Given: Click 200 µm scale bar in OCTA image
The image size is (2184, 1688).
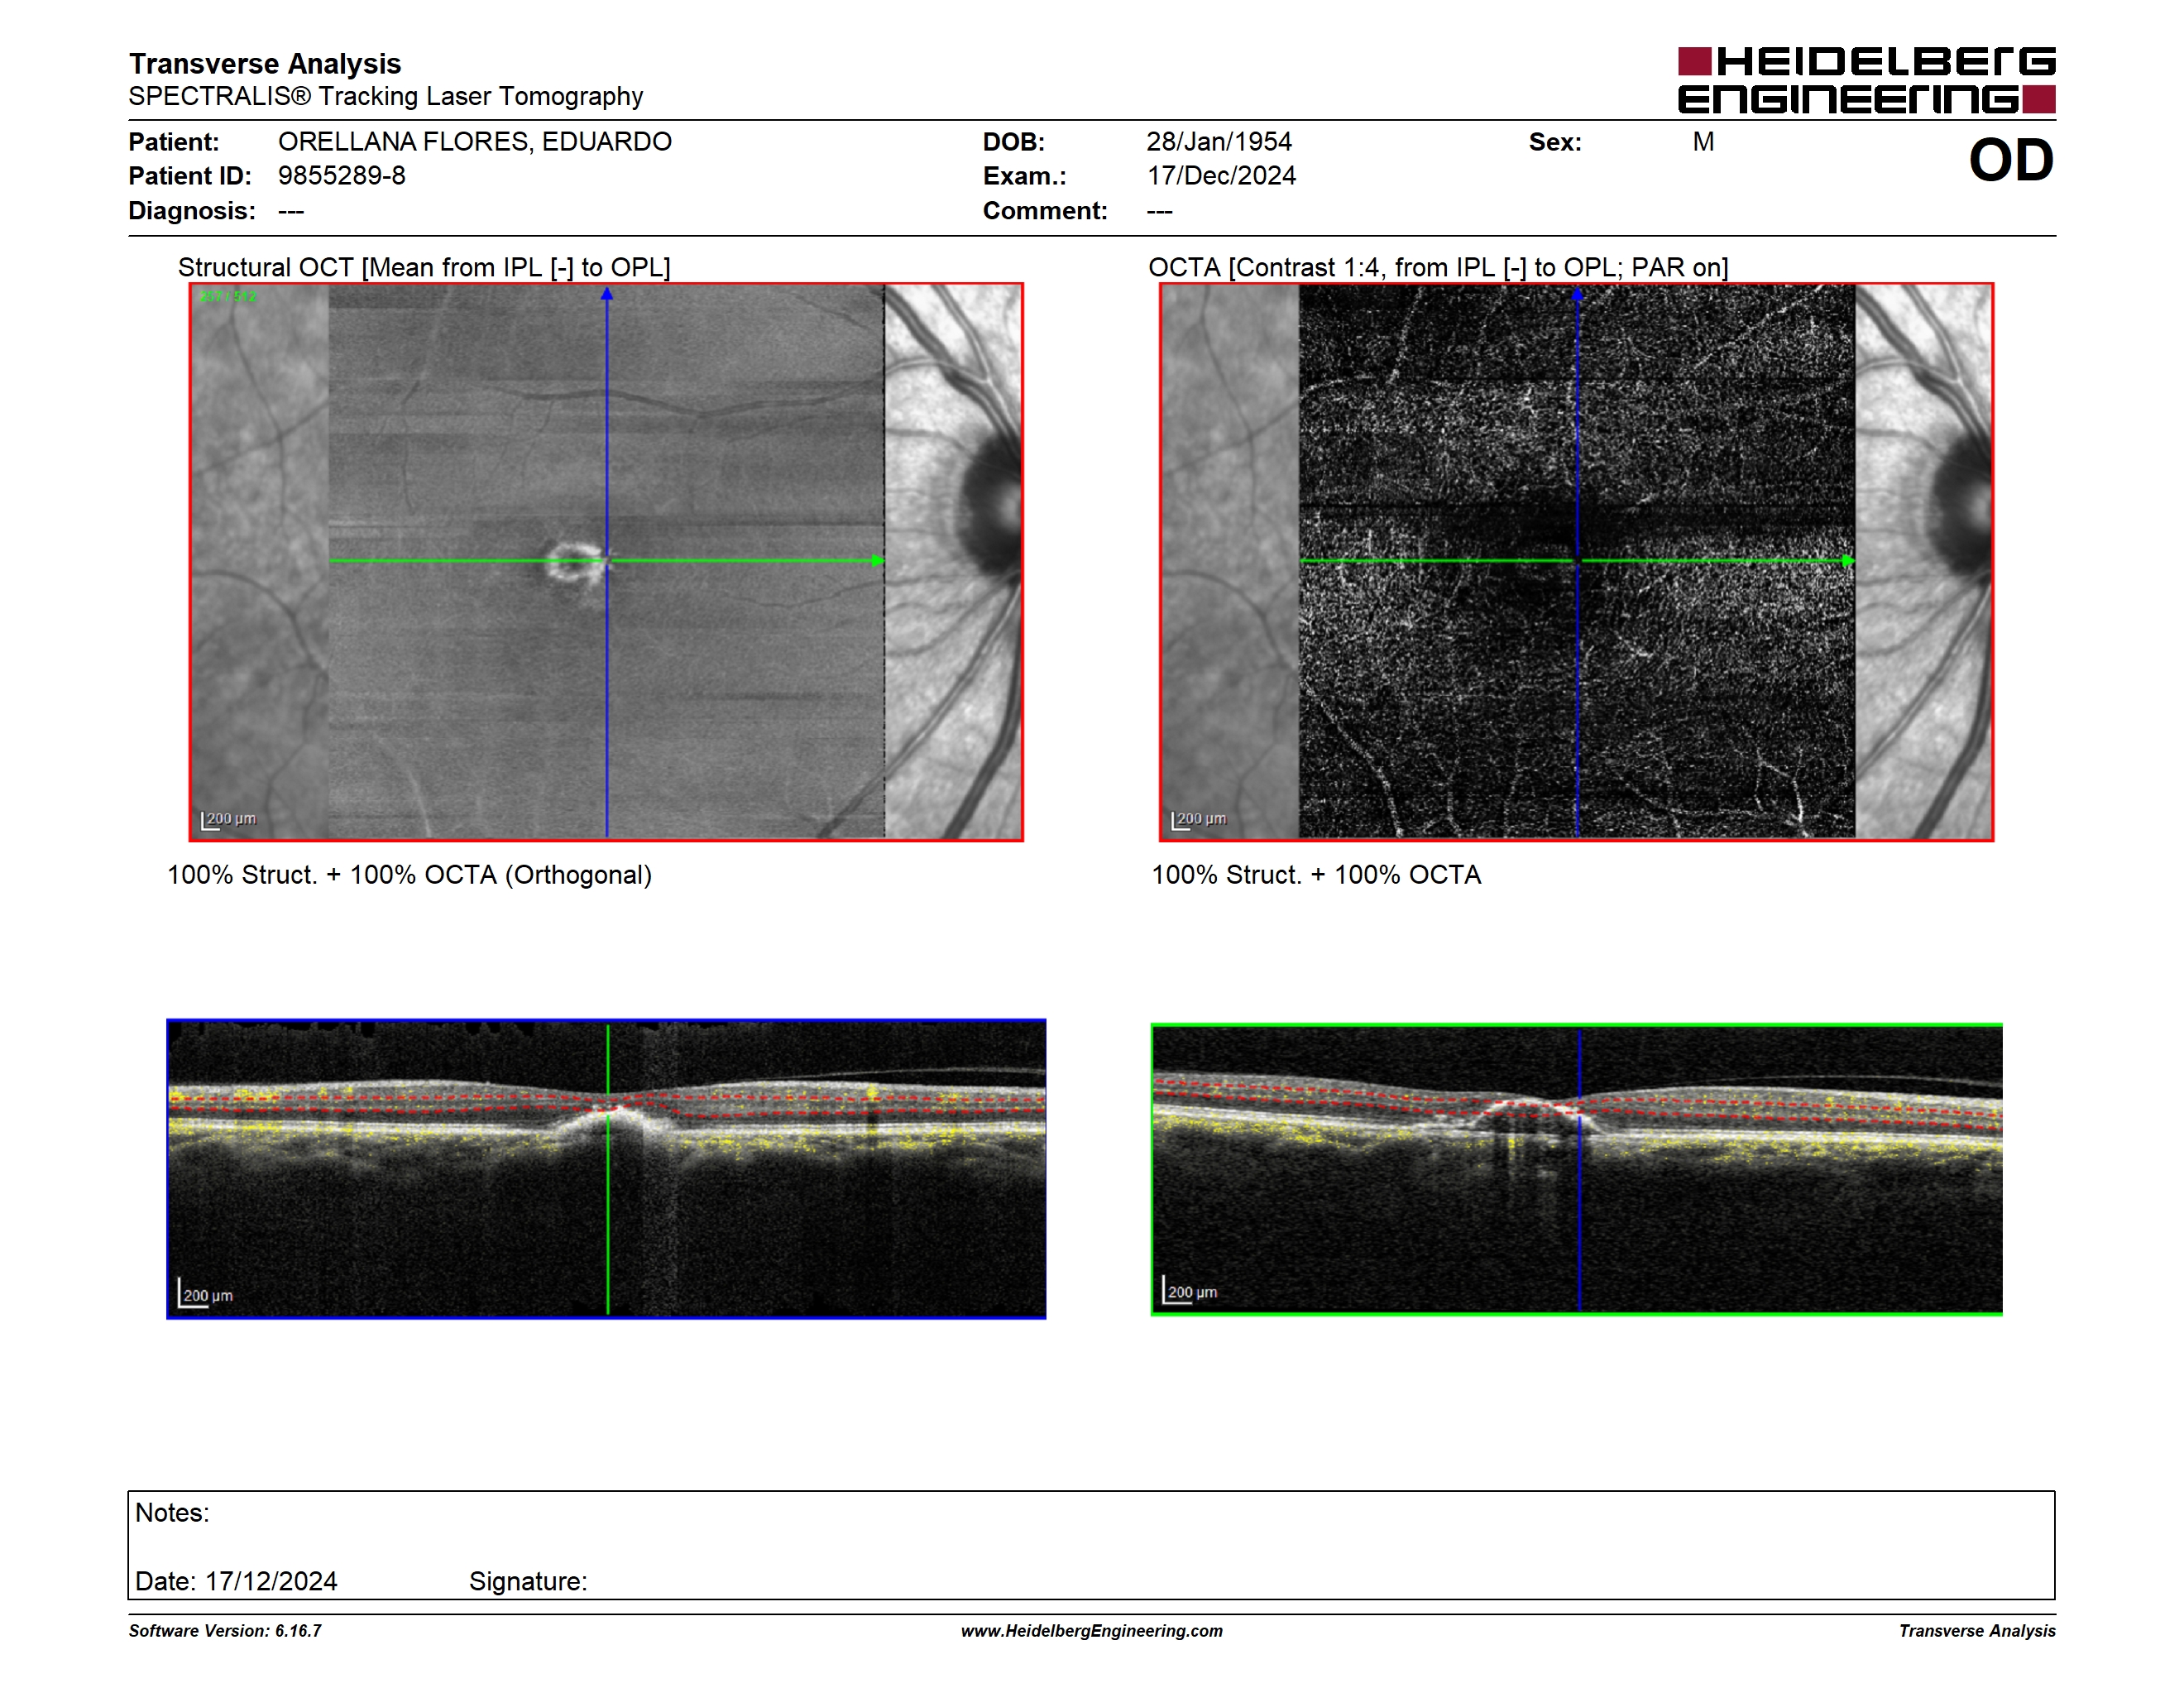Looking at the screenshot, I should 1199,820.
